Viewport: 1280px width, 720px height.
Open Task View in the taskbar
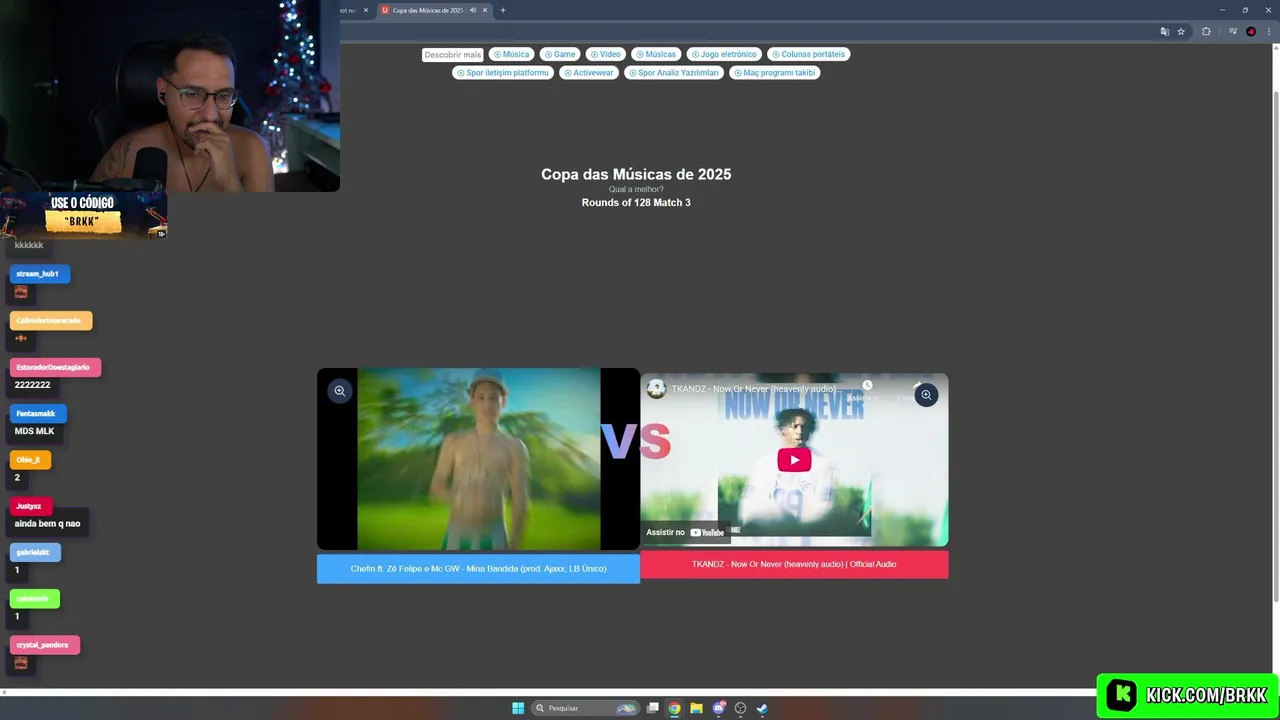(653, 708)
